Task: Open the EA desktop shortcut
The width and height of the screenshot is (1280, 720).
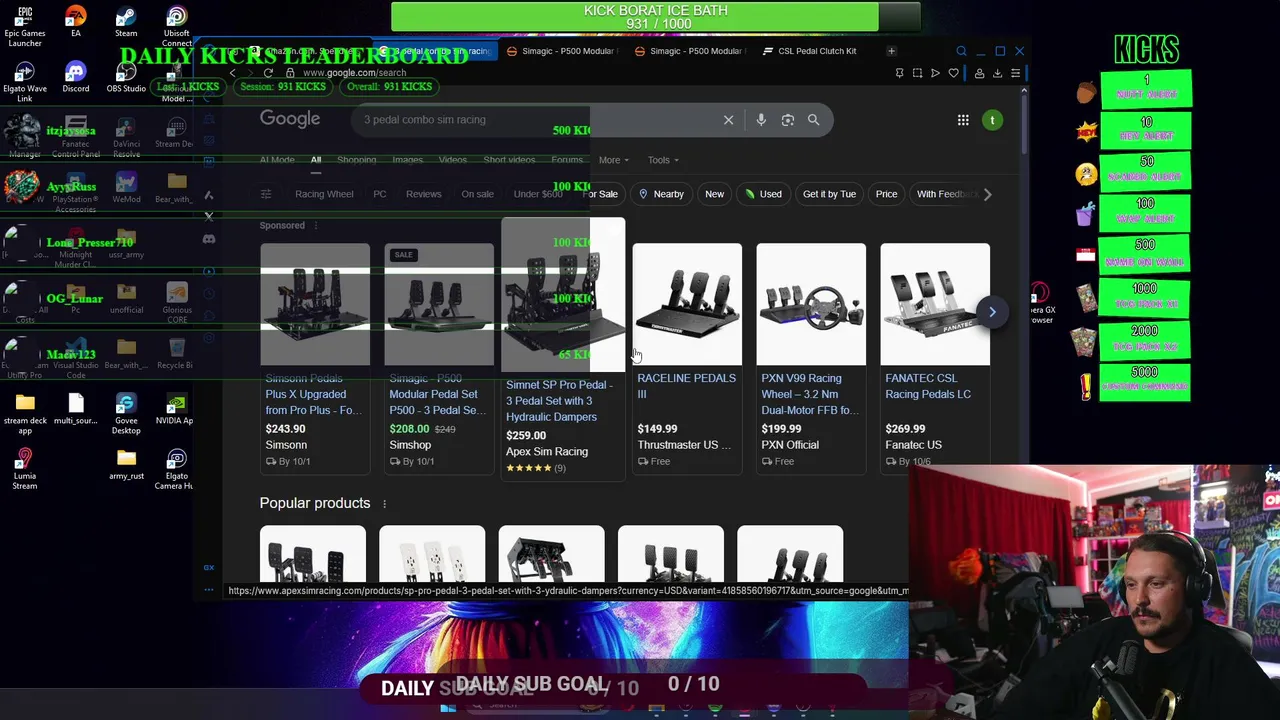Action: (x=75, y=22)
